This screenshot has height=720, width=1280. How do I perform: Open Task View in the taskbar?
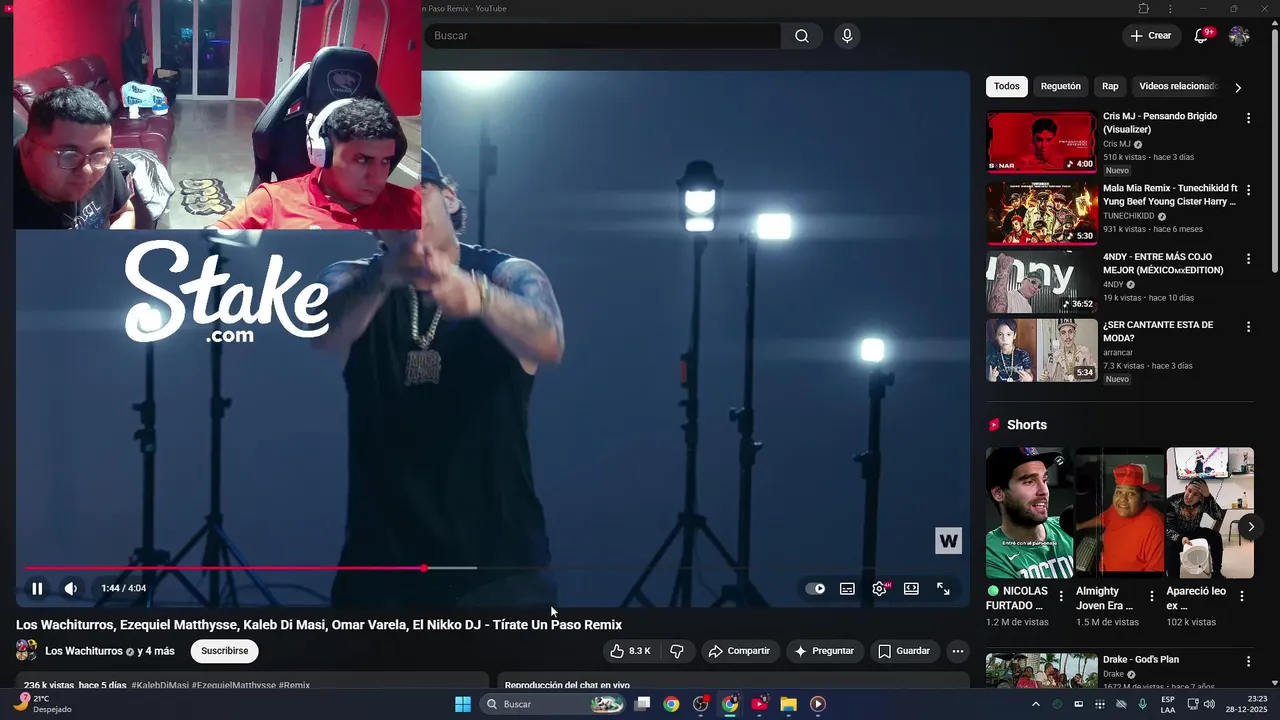[642, 704]
